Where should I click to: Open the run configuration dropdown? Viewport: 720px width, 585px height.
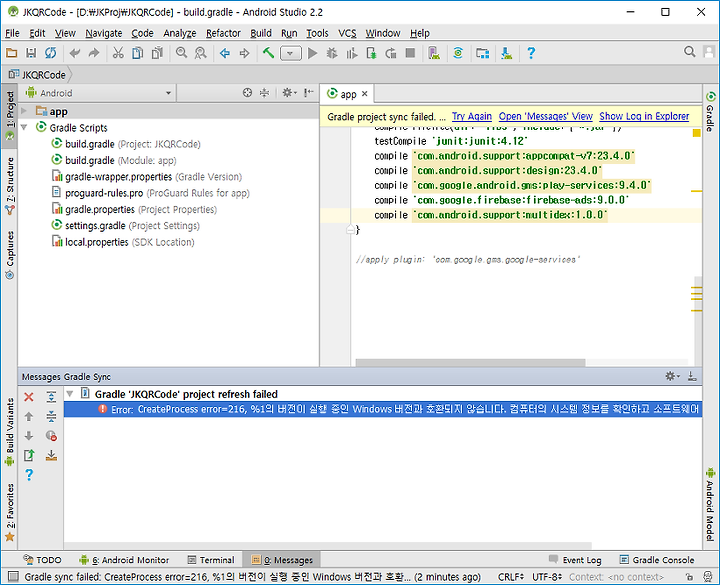coord(290,53)
